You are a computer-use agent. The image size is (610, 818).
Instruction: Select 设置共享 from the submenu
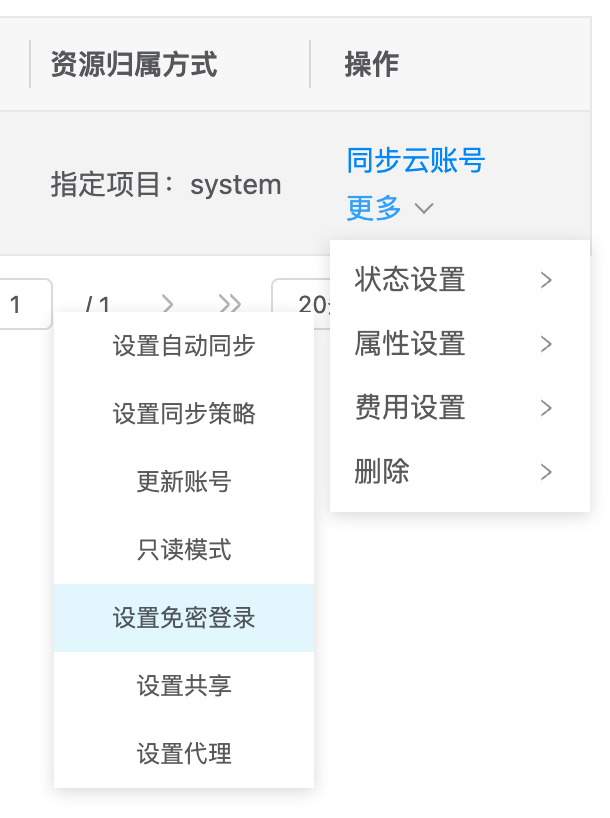click(184, 686)
